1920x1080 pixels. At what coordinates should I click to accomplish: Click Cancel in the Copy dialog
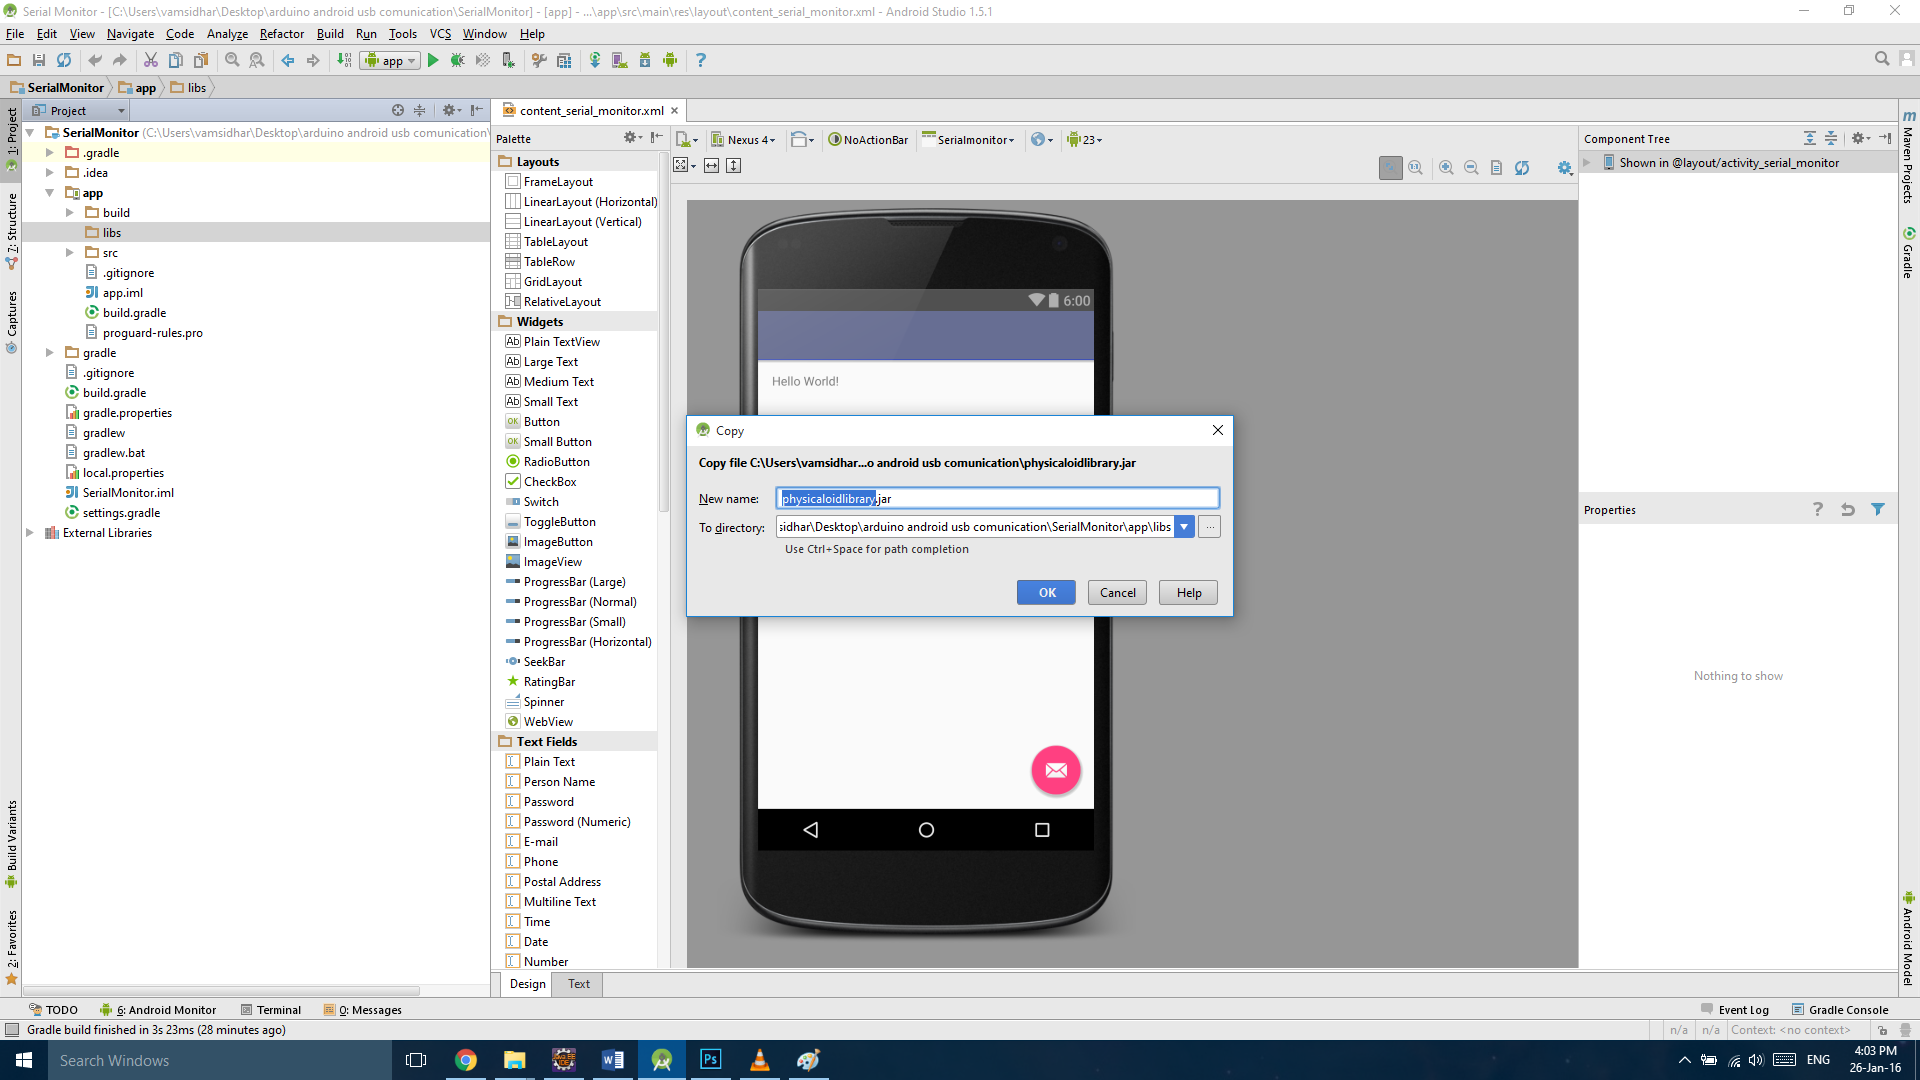coord(1117,593)
